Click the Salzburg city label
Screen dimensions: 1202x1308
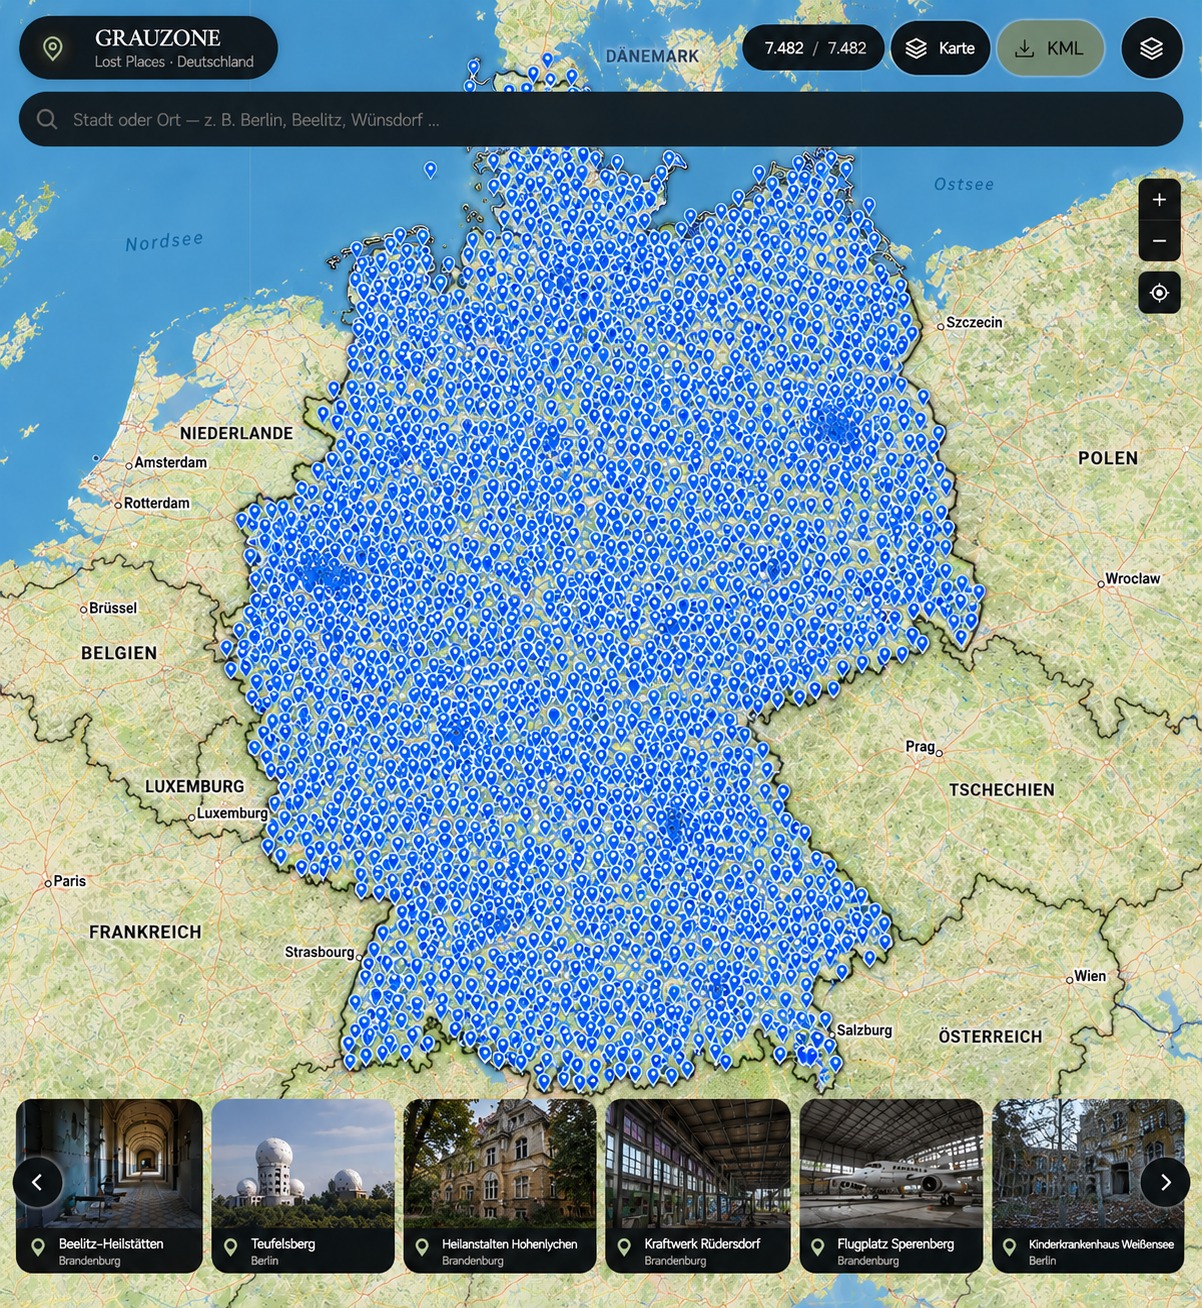[x=864, y=1030]
